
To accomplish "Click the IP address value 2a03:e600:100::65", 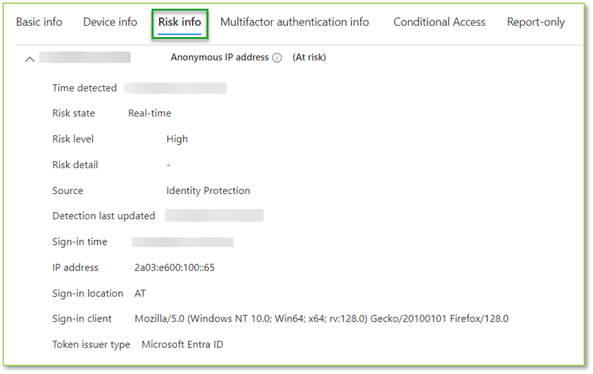I will tap(174, 268).
